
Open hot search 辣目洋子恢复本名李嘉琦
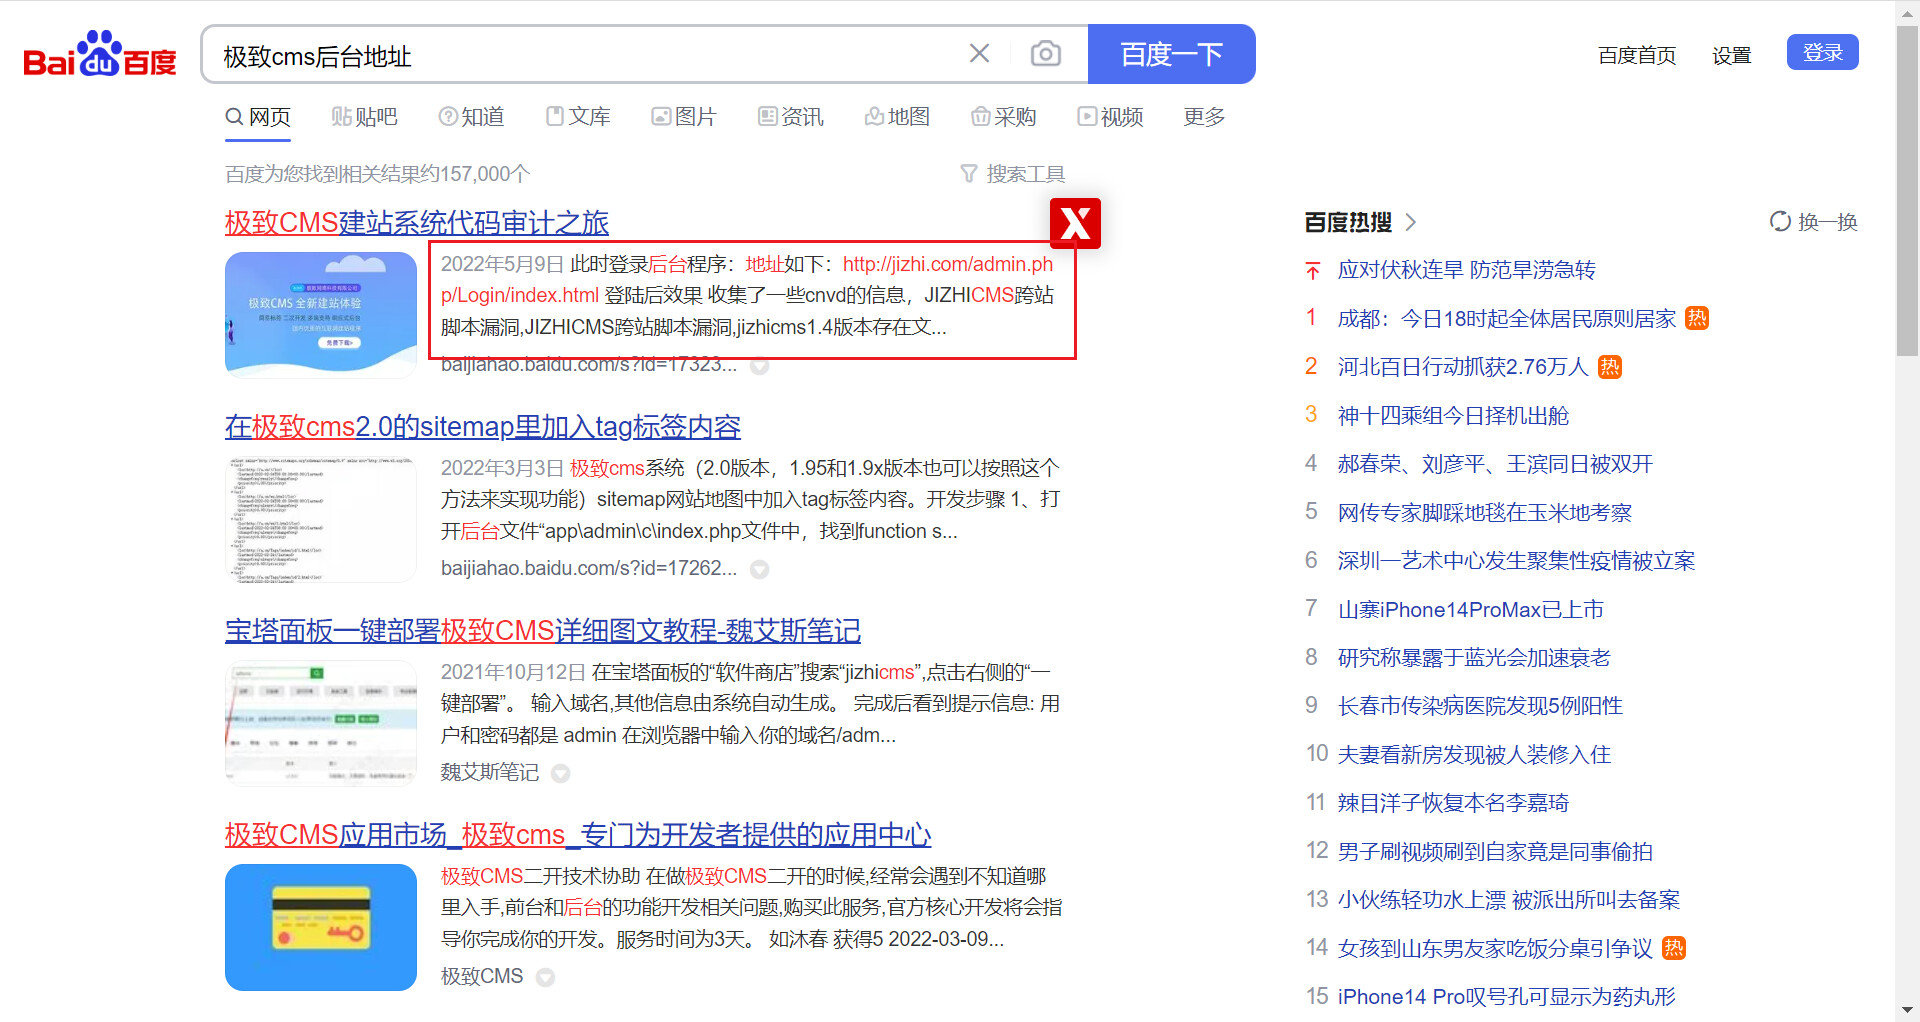pos(1453,803)
